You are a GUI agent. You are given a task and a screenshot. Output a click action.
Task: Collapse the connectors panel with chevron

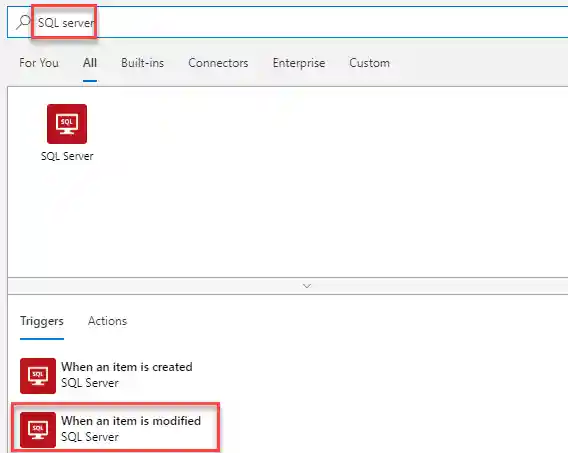pos(307,286)
